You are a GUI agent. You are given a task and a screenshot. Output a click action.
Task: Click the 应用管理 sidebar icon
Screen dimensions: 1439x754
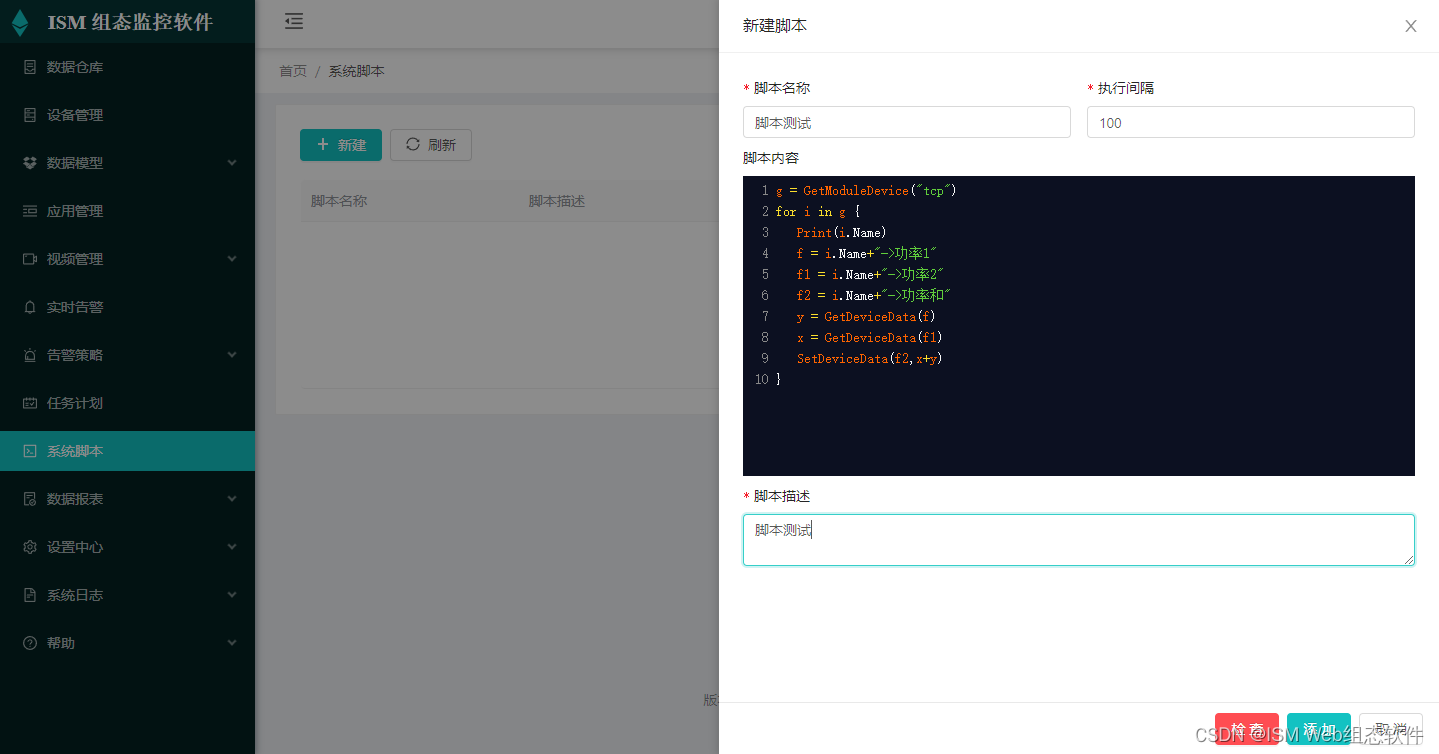coord(30,211)
